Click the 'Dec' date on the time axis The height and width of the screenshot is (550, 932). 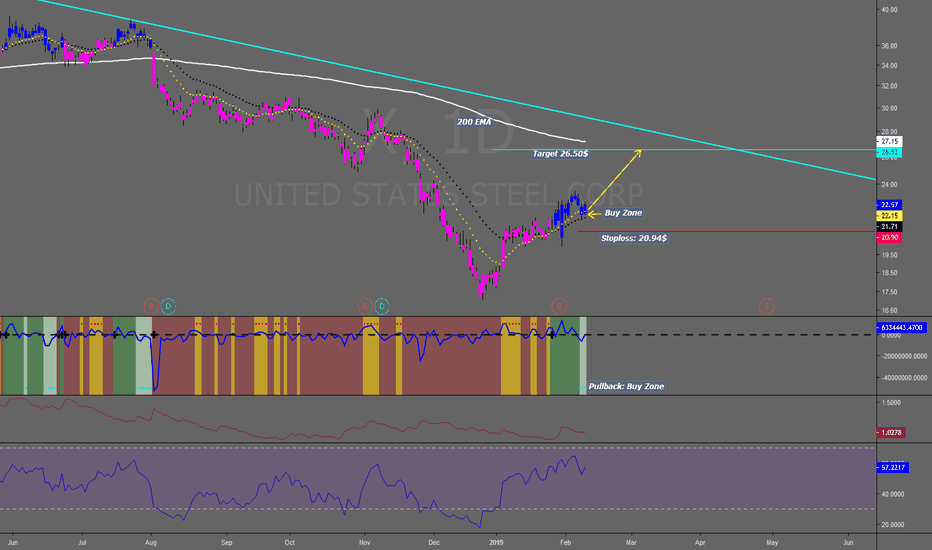click(434, 542)
